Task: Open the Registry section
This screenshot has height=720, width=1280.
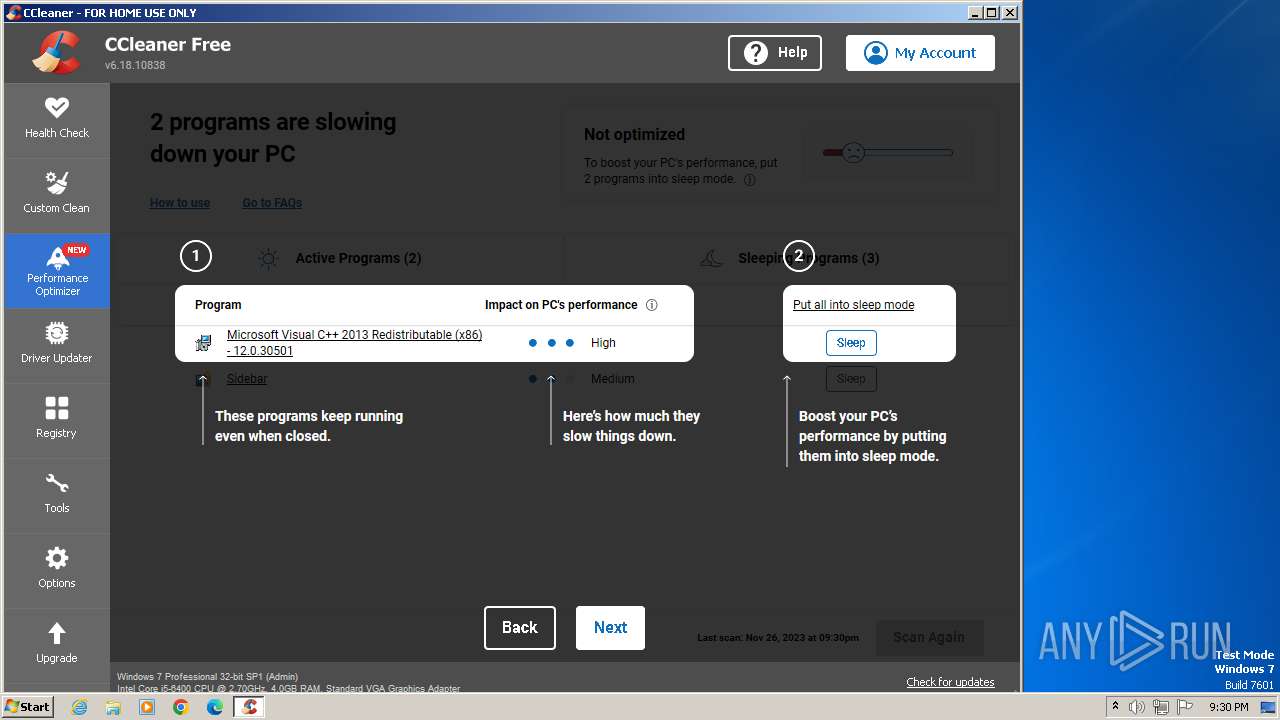Action: point(57,420)
